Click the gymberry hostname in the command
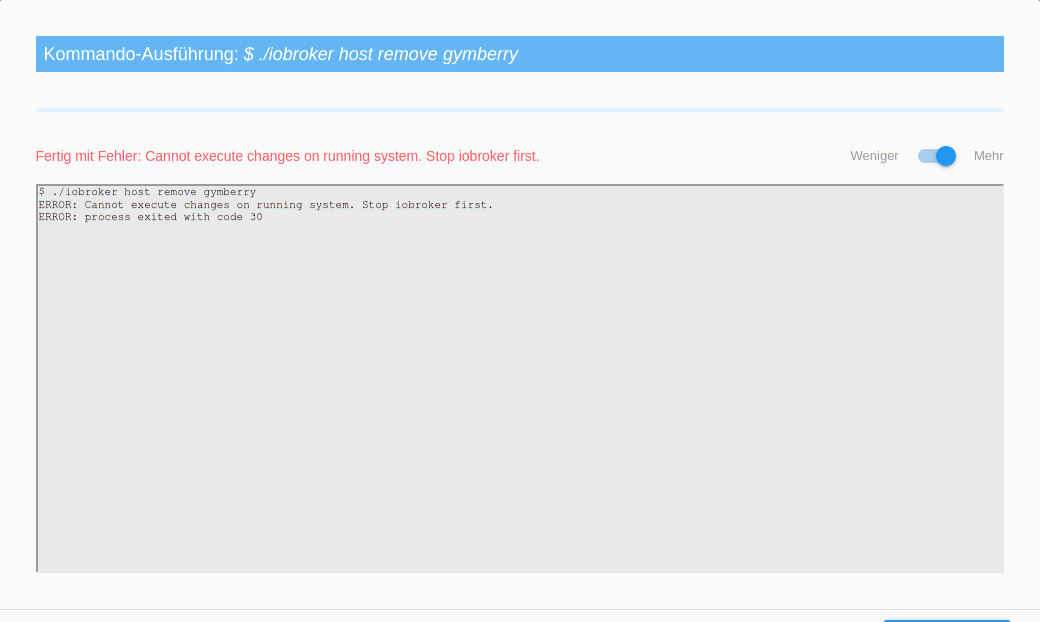Viewport: 1040px width, 622px height. pyautogui.click(x=479, y=54)
